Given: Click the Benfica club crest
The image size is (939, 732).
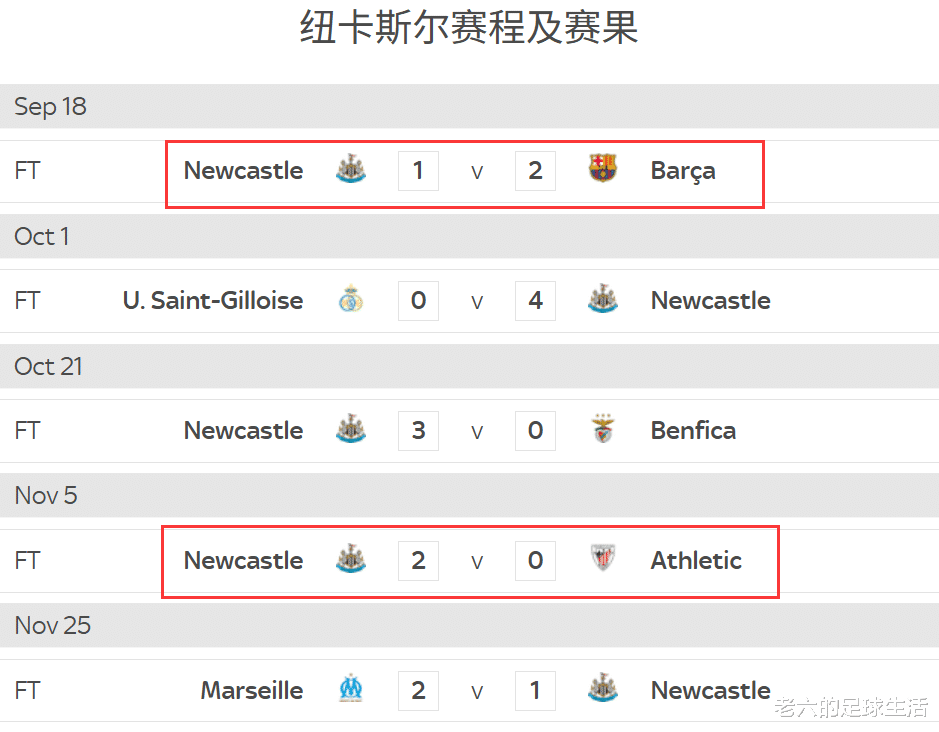Looking at the screenshot, I should 603,430.
